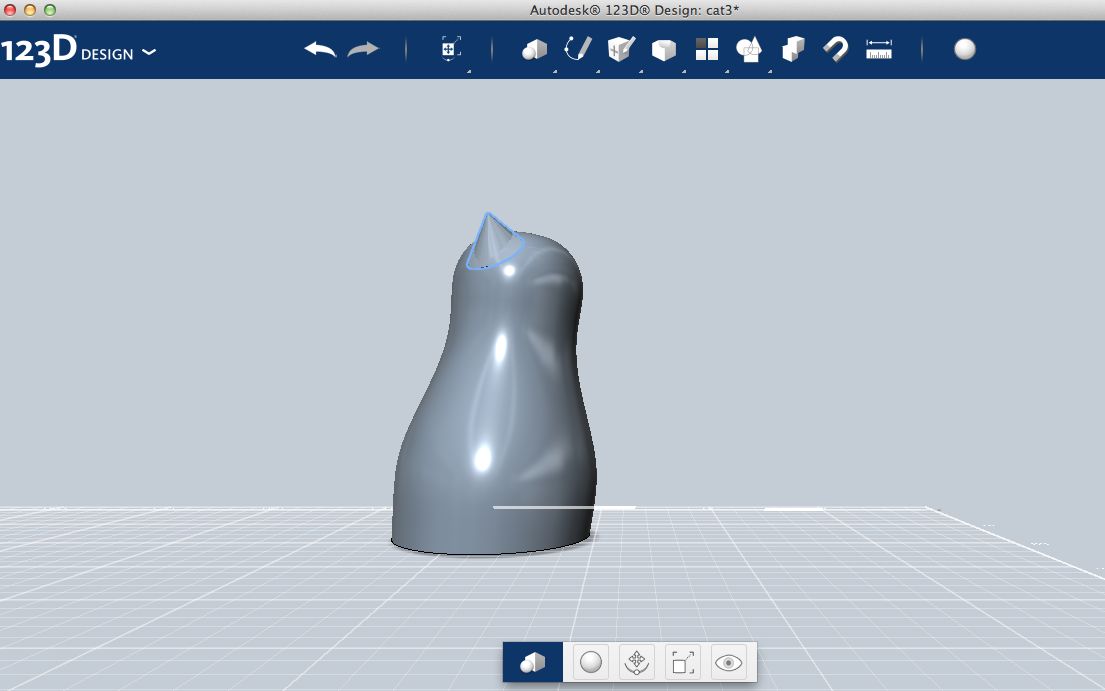Screen dimensions: 1105x691
Task: Open the Pattern tool
Action: tap(707, 49)
